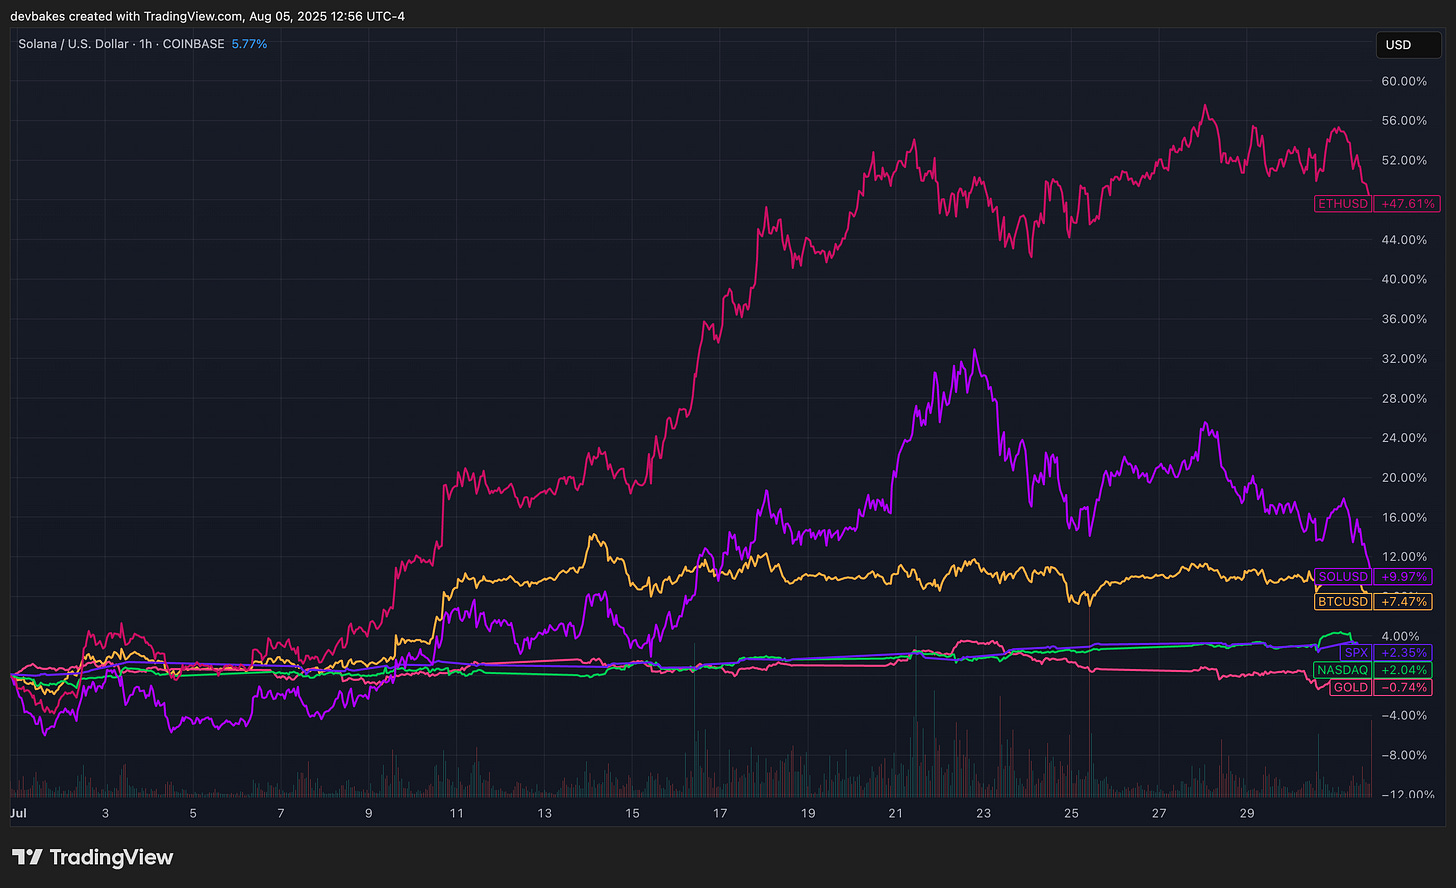Click the +7.47% BTCUSD value tag
Image resolution: width=1456 pixels, height=888 pixels.
[x=1404, y=602]
